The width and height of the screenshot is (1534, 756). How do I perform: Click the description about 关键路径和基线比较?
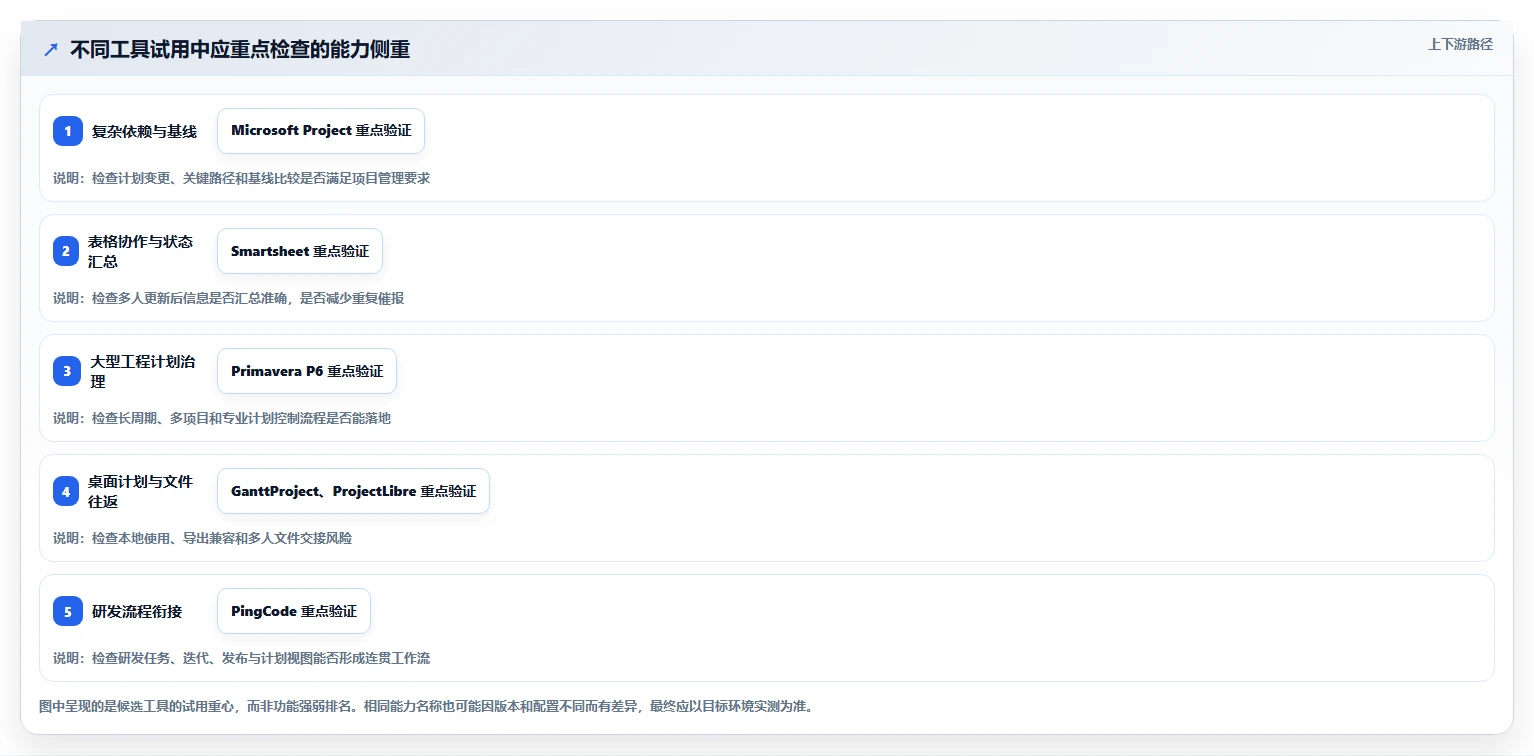242,178
